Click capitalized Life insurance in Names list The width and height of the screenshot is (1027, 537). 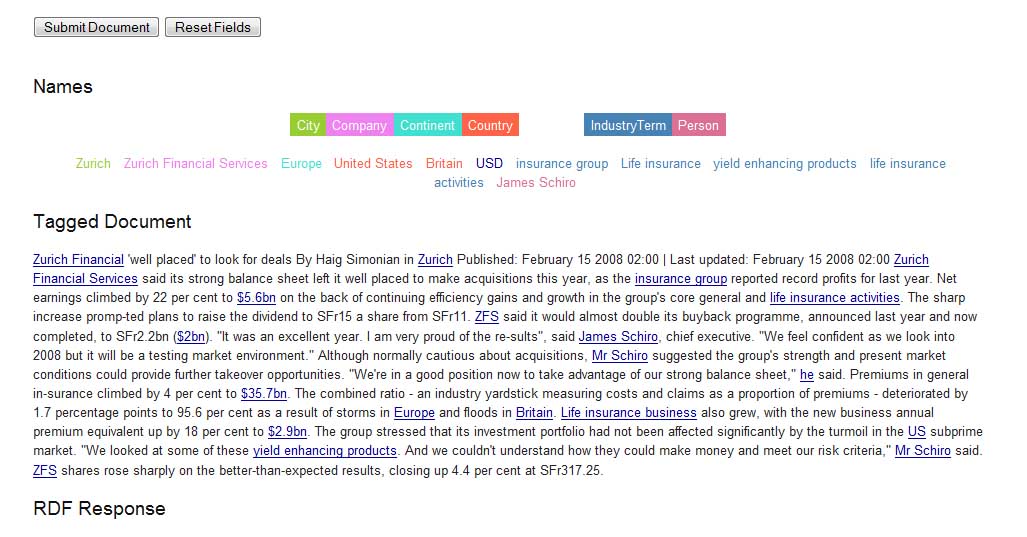tap(660, 163)
